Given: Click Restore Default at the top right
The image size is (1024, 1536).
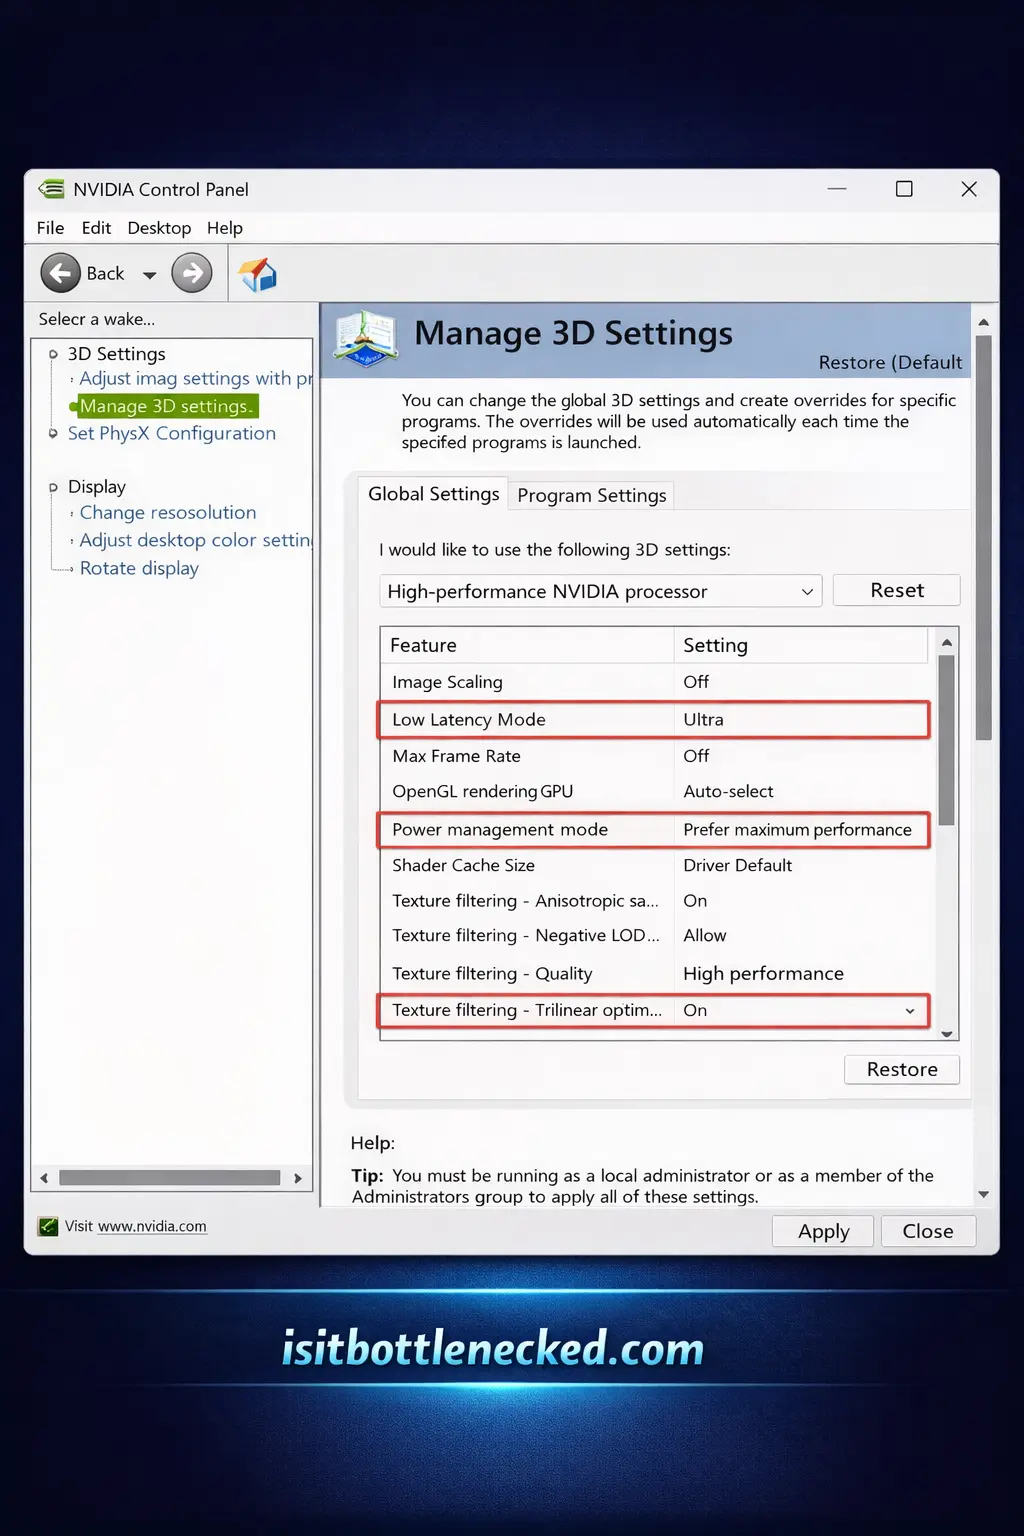Looking at the screenshot, I should [x=889, y=362].
